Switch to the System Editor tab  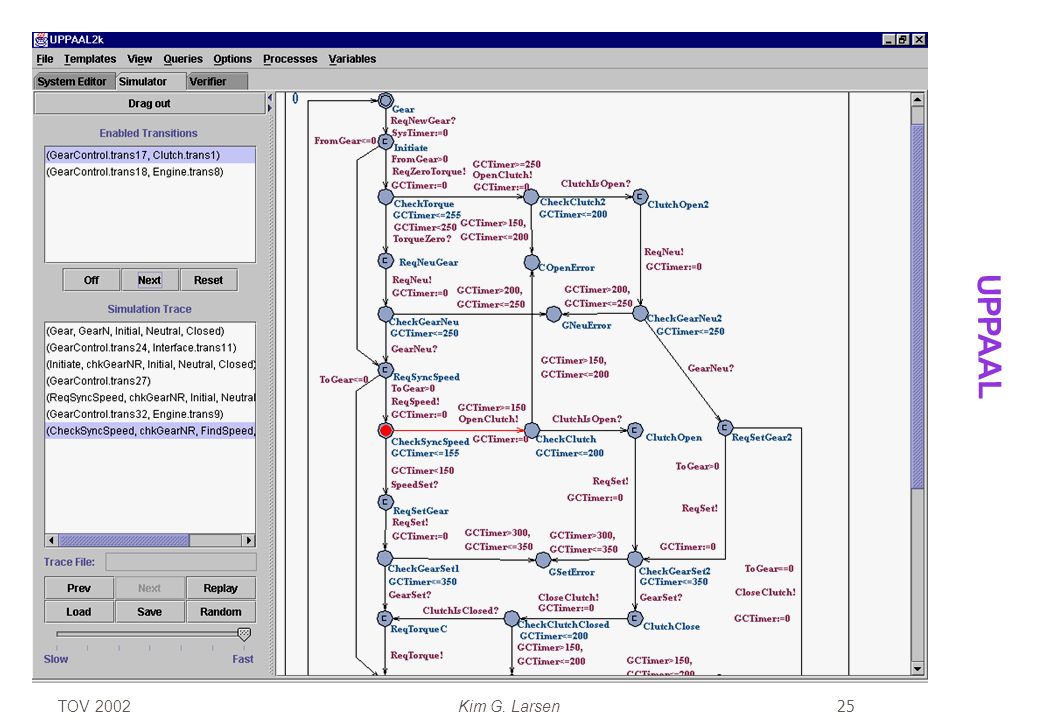coord(74,82)
